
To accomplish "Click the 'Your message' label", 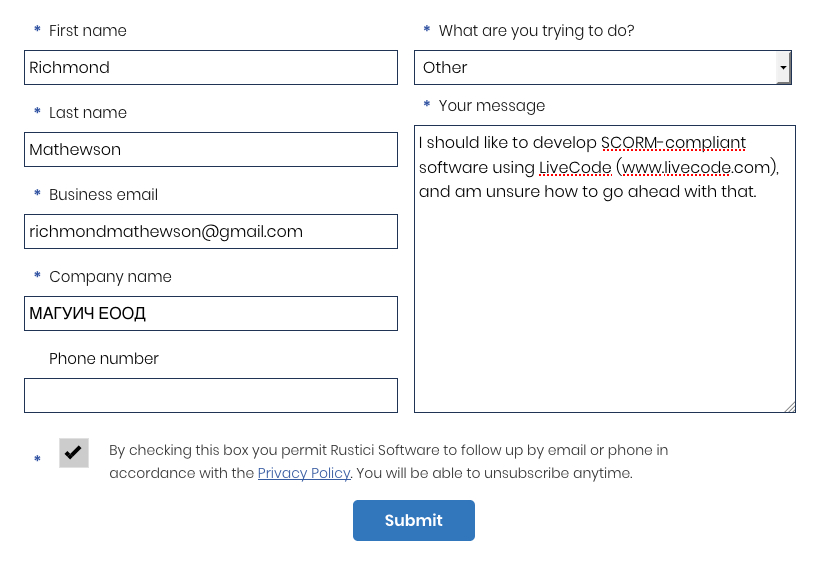I will tap(492, 106).
